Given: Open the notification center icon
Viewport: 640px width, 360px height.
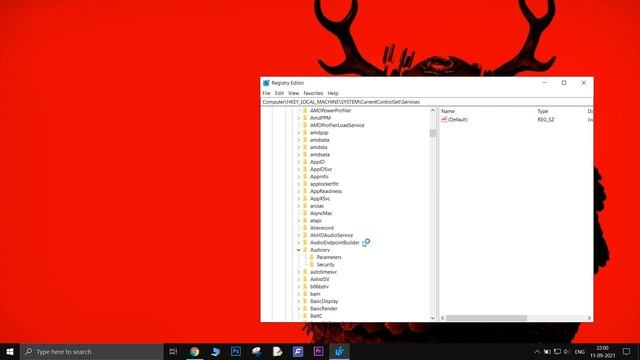Looking at the screenshot, I should (x=627, y=351).
